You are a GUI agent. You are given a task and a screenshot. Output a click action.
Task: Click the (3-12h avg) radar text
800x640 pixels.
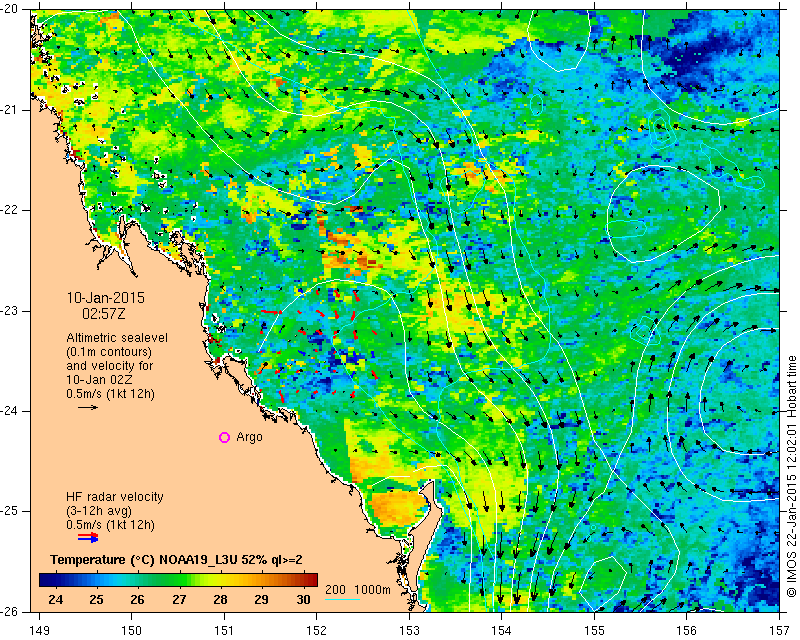tap(99, 510)
